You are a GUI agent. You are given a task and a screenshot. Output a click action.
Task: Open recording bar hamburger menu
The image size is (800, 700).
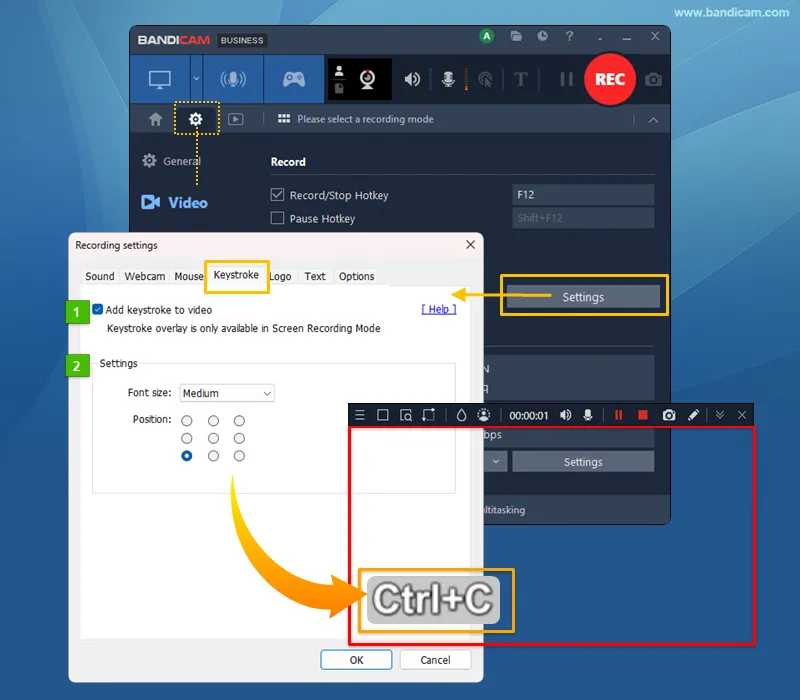360,415
